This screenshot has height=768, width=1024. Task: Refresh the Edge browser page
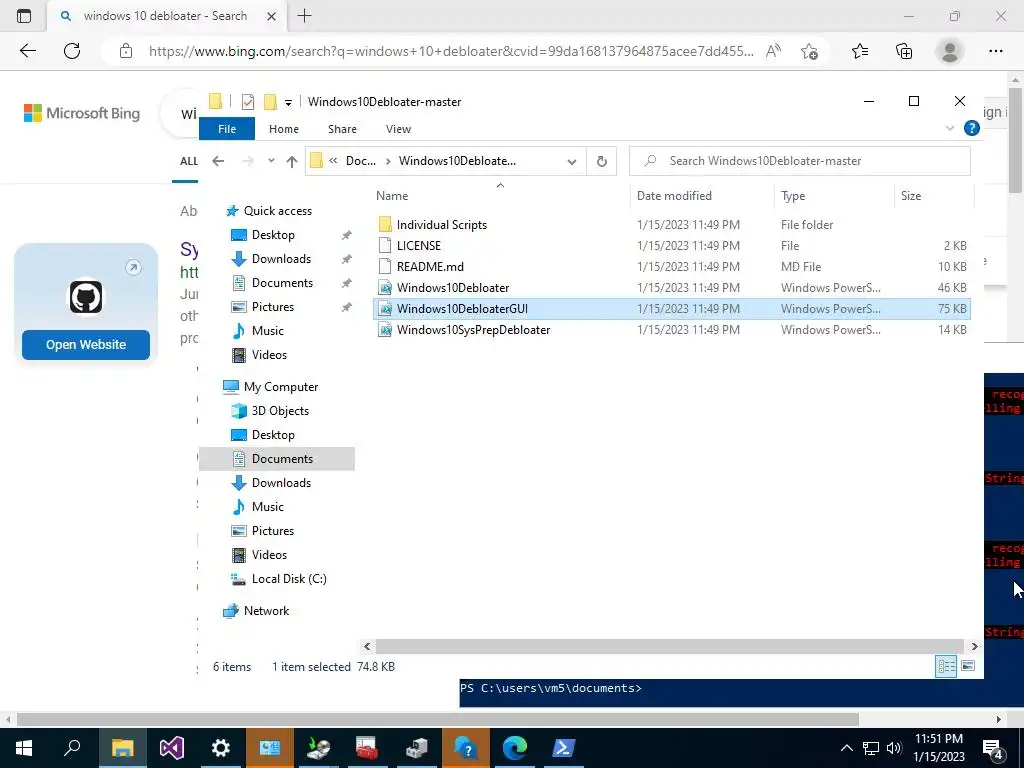point(72,51)
